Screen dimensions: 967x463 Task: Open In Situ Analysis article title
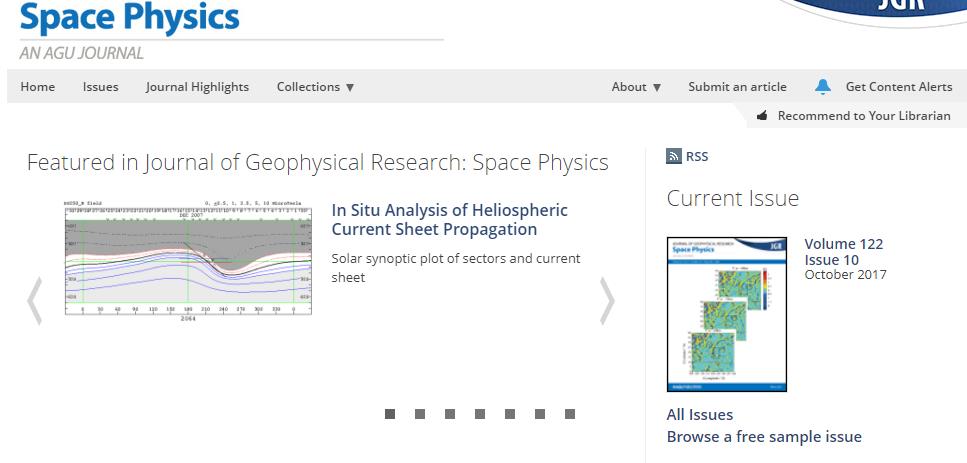point(450,219)
